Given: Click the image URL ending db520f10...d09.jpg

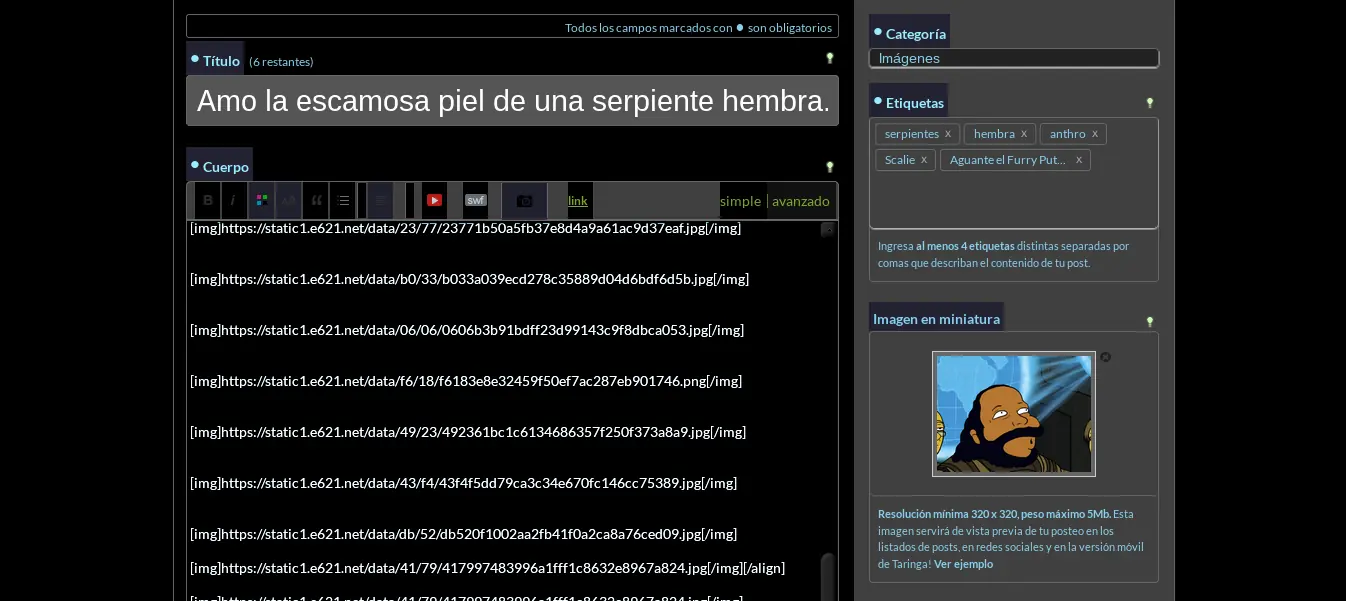Looking at the screenshot, I should (463, 534).
